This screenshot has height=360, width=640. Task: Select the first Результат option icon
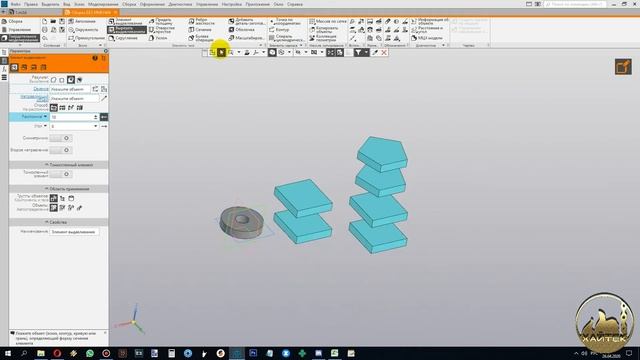[53, 80]
